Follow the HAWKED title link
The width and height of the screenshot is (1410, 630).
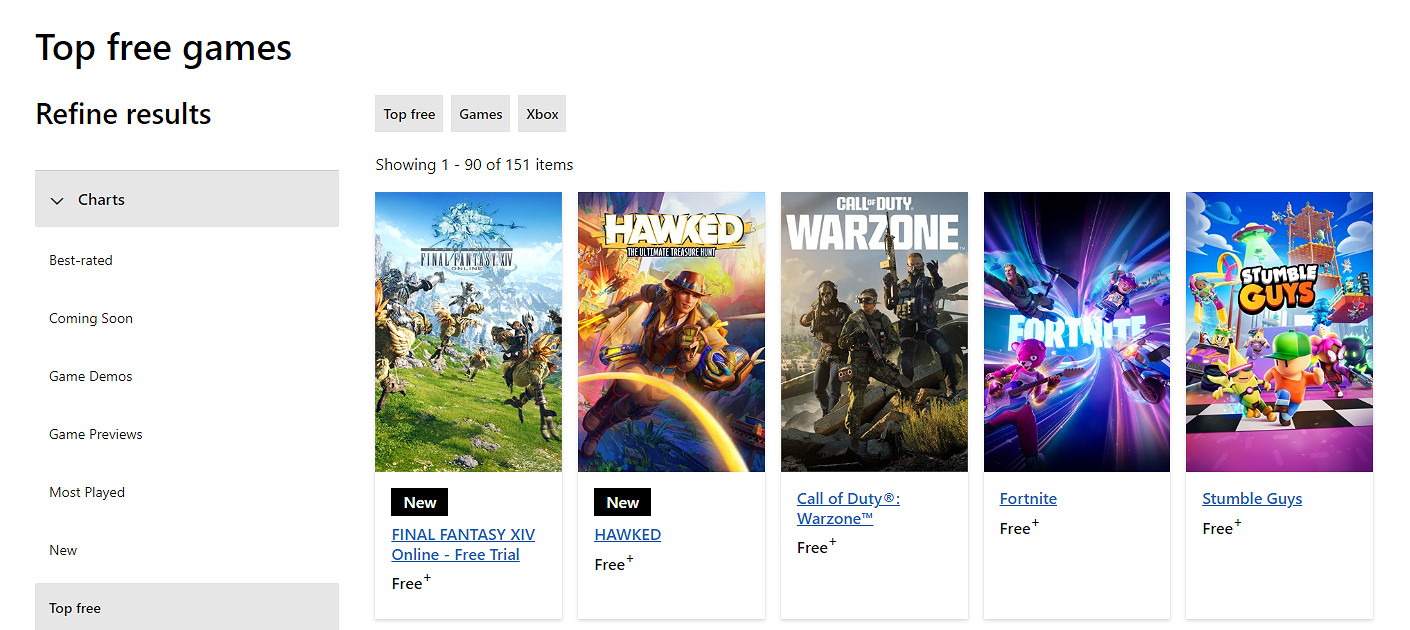tap(627, 534)
